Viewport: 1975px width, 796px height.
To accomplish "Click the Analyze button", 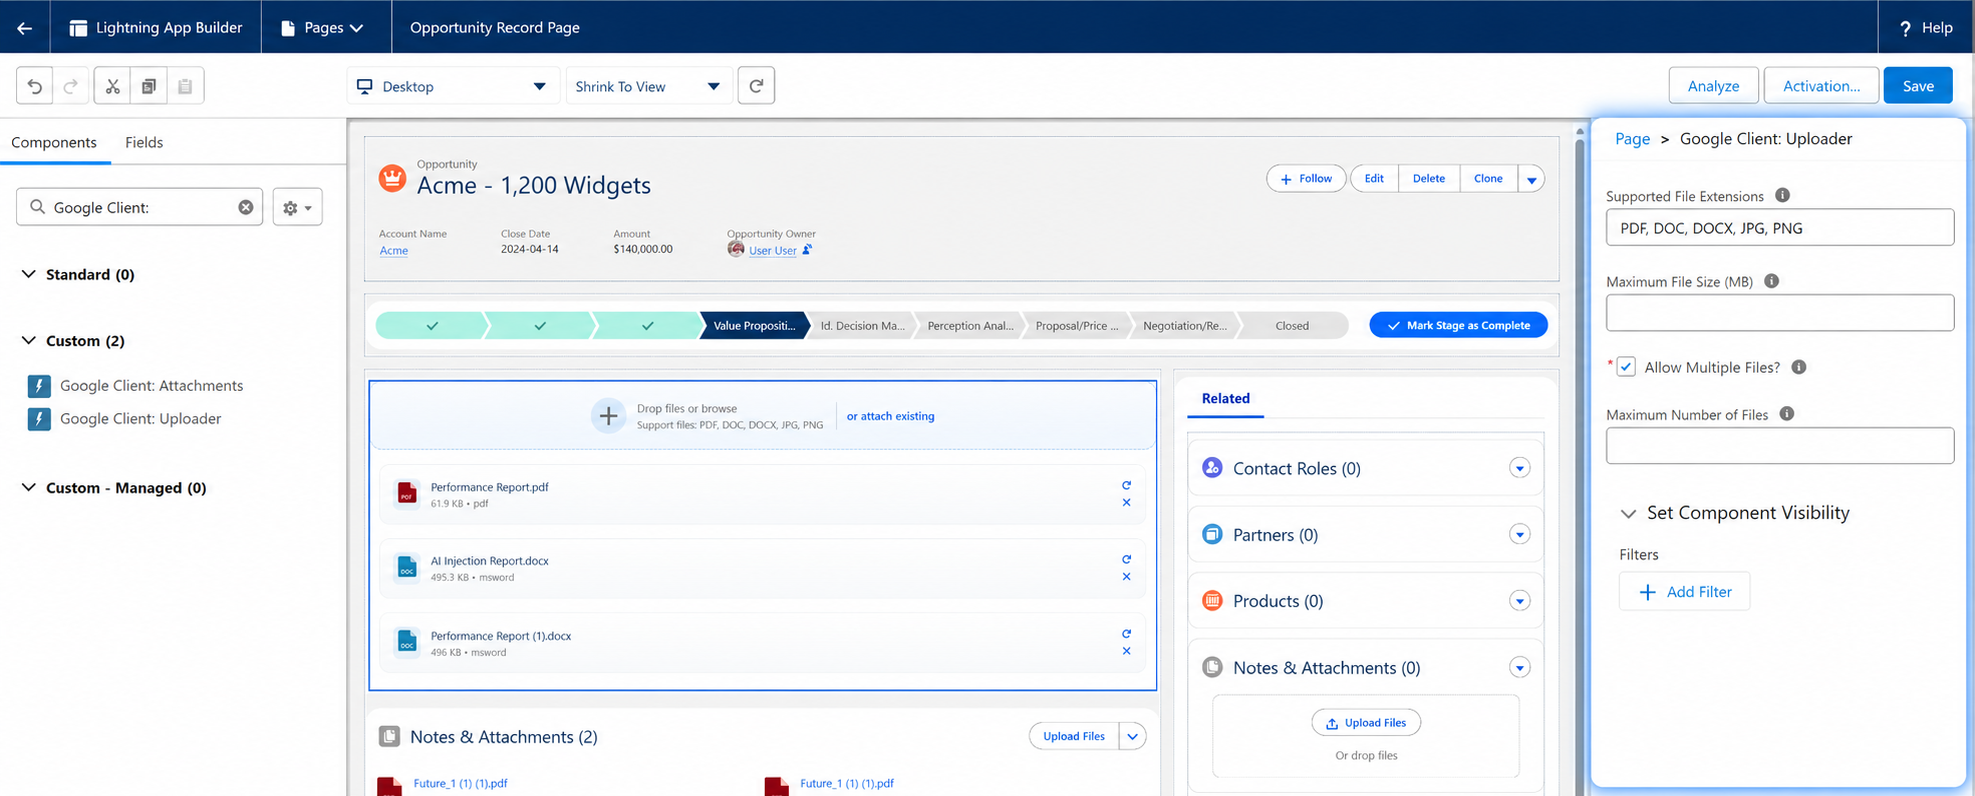I will [x=1713, y=86].
